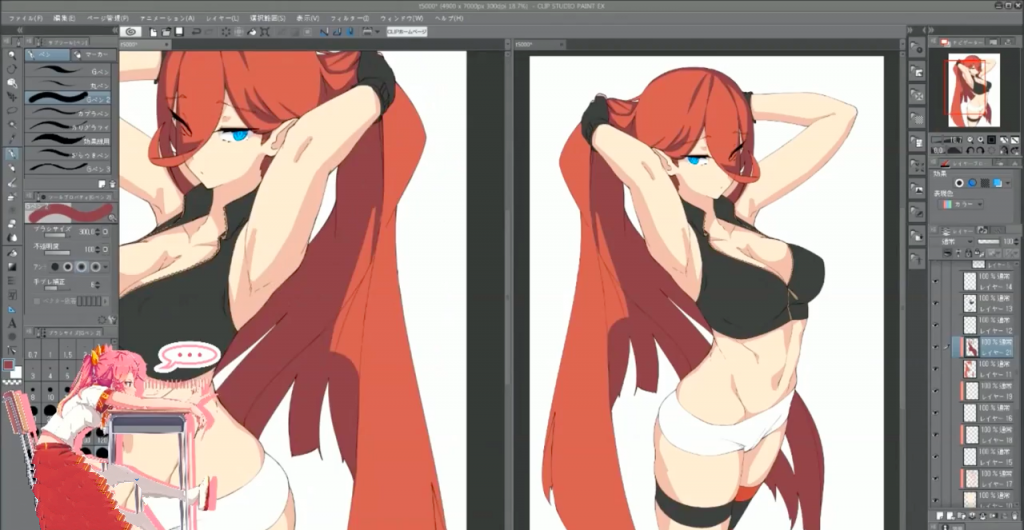Toggle visibility of レイヤー 11

point(936,369)
